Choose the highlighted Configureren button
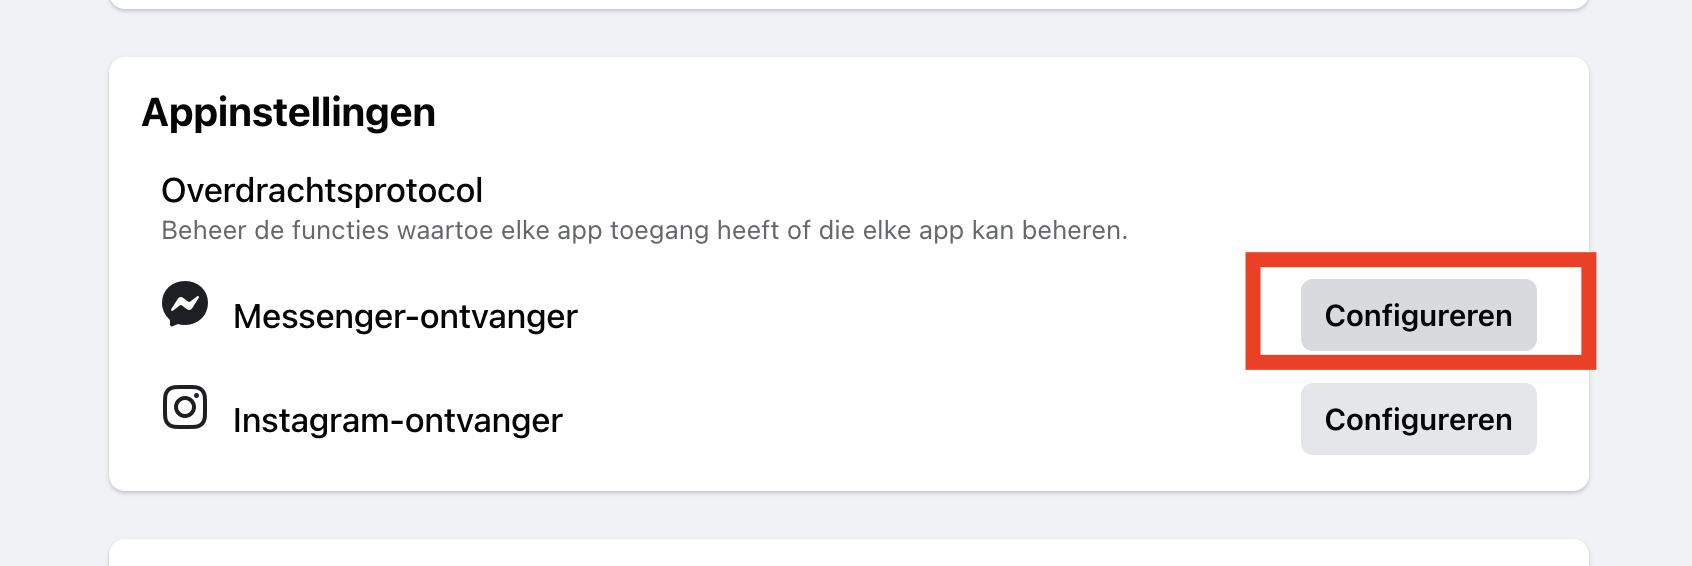 tap(1418, 315)
